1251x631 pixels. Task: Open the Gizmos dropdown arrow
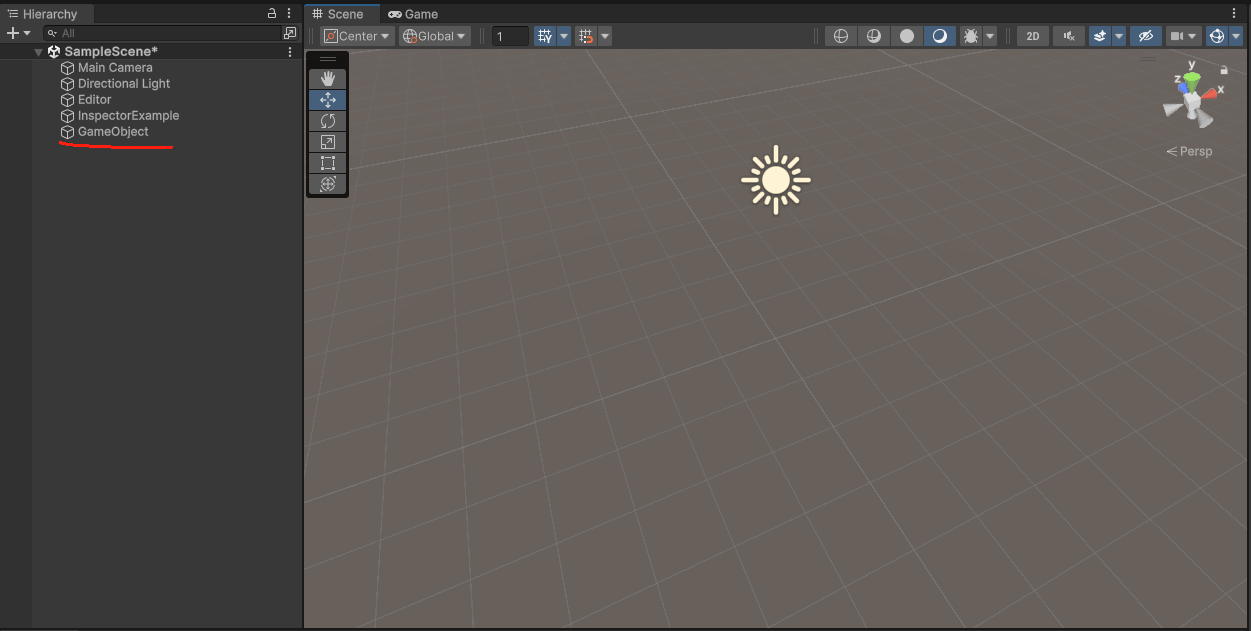1236,36
